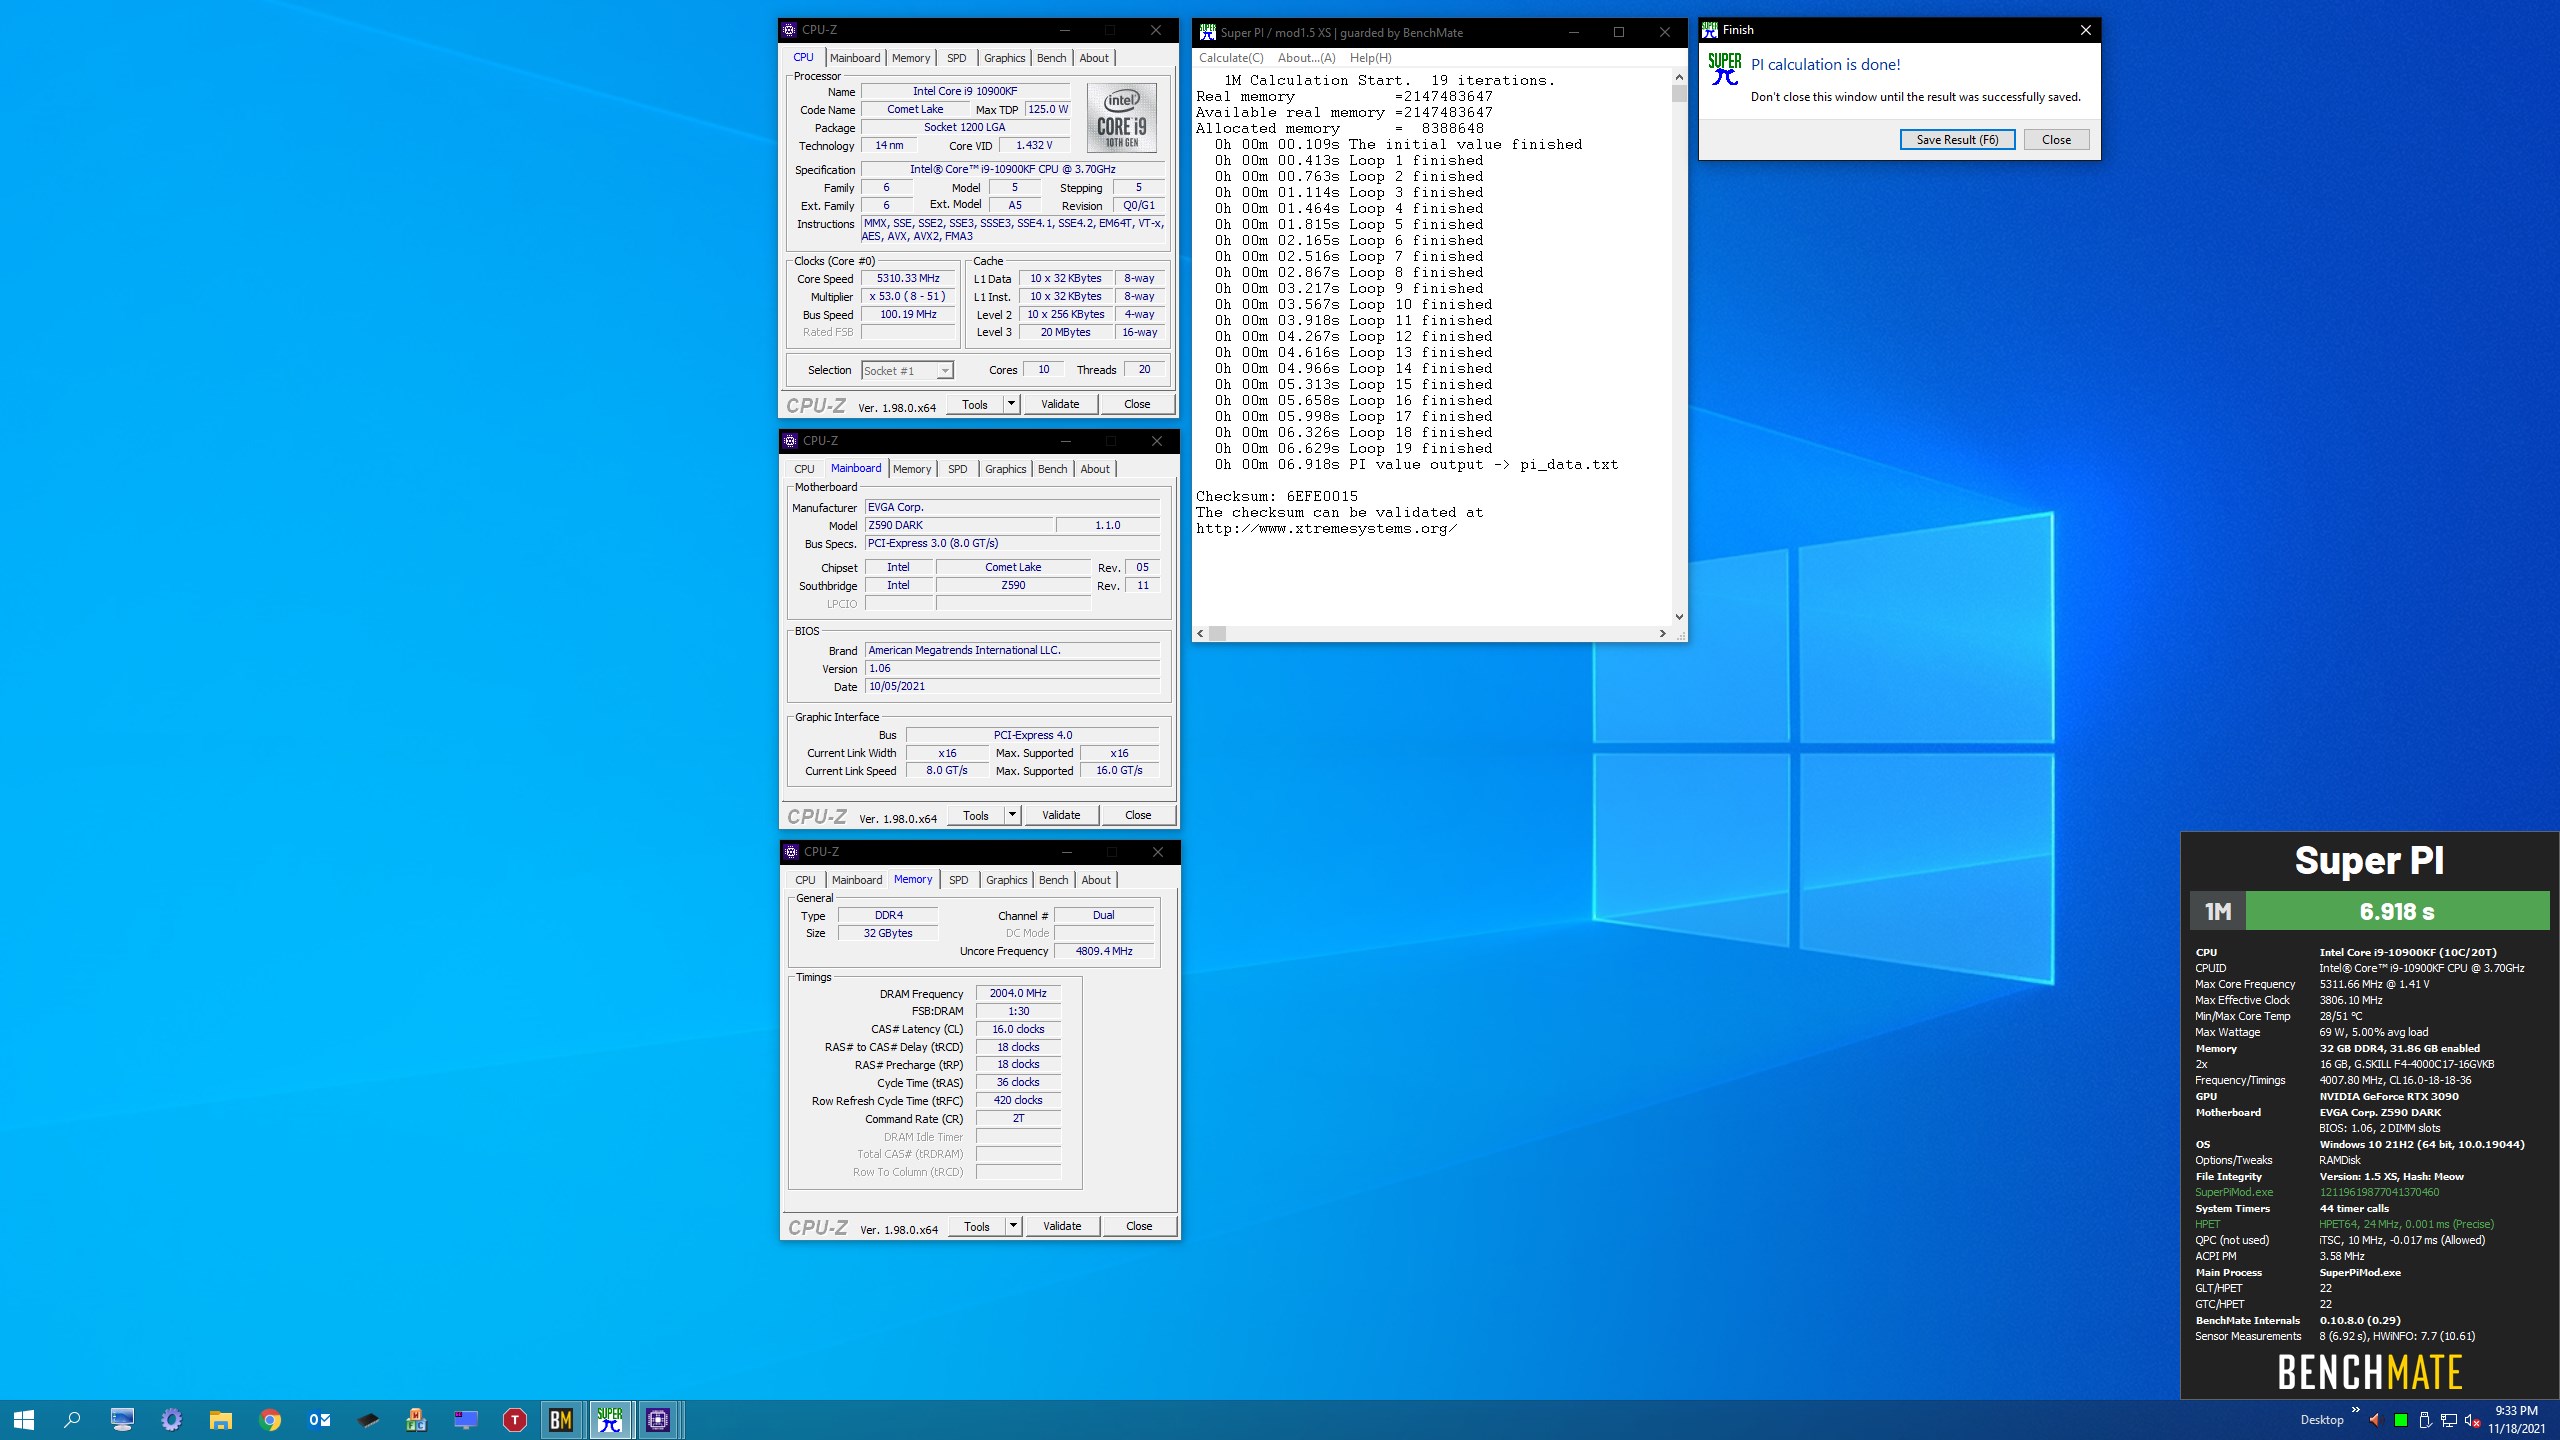This screenshot has height=1440, width=2560.
Task: Switch to SPD tab in top CPU-Z window
Action: 956,58
